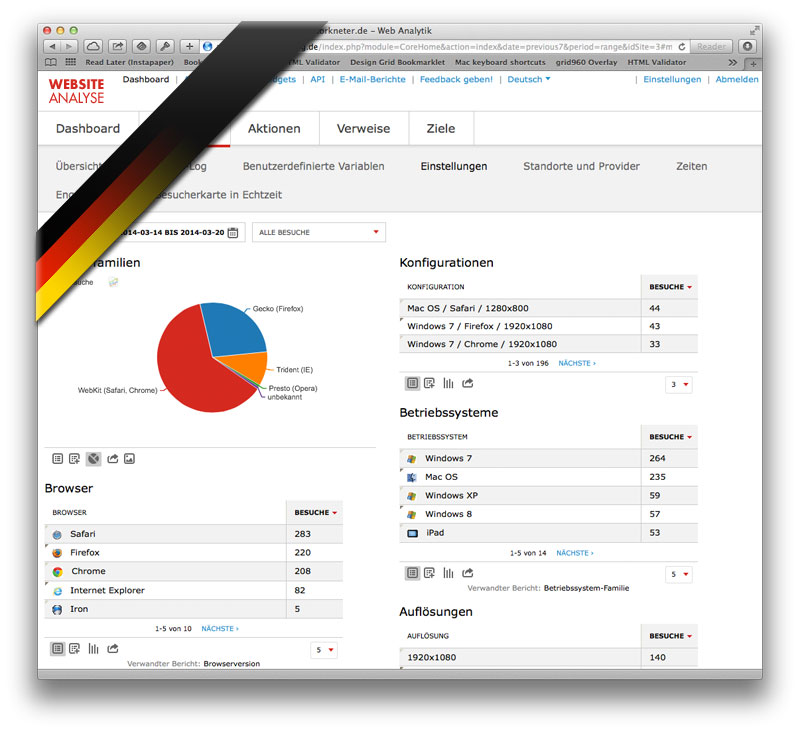
Task: Open a new tab with the tab bar plus
Action: 754,63
